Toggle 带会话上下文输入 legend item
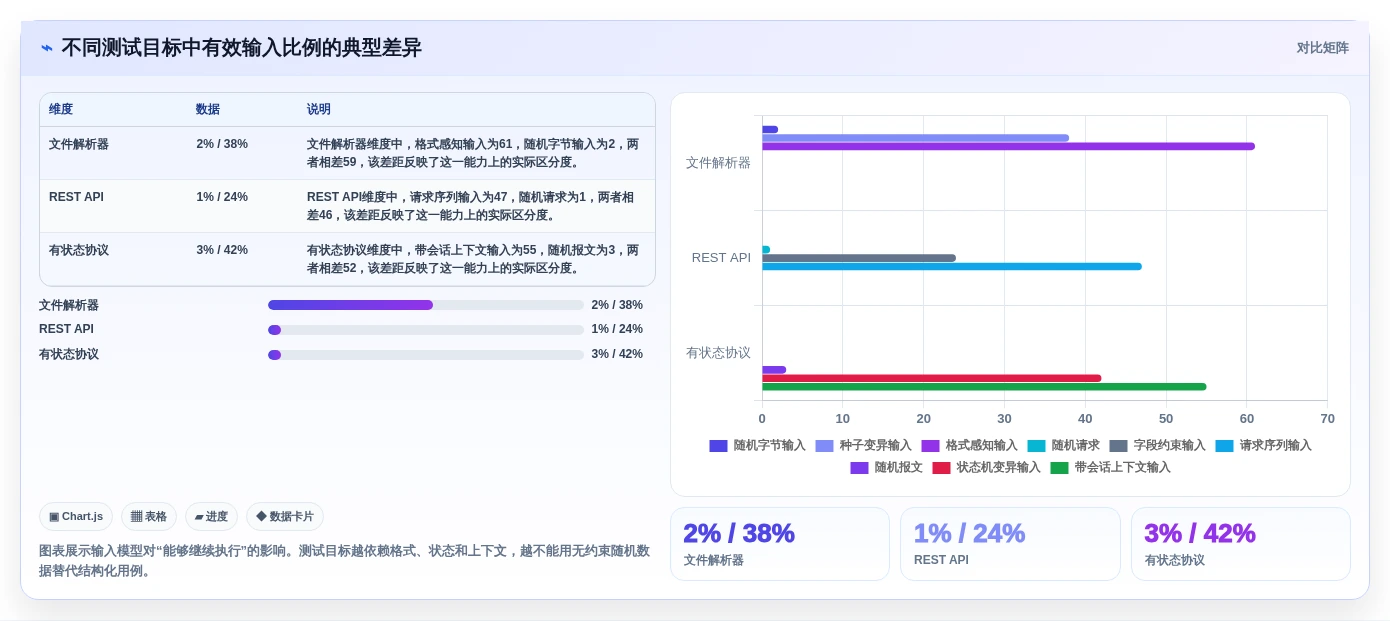The image size is (1390, 621). pos(1110,468)
